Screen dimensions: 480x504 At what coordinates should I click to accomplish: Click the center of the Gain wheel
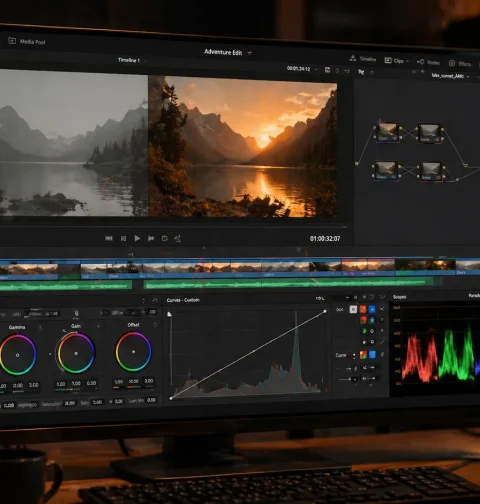pos(76,353)
